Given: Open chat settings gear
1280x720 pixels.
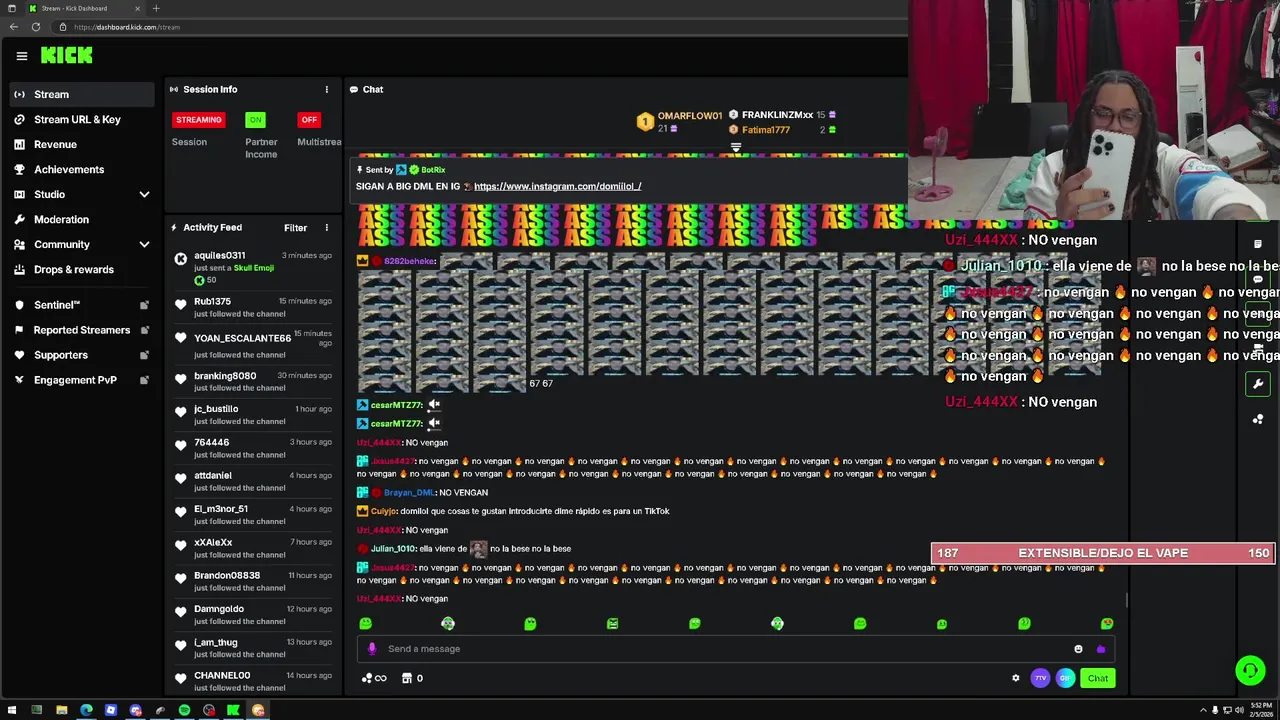Looking at the screenshot, I should click(1016, 678).
